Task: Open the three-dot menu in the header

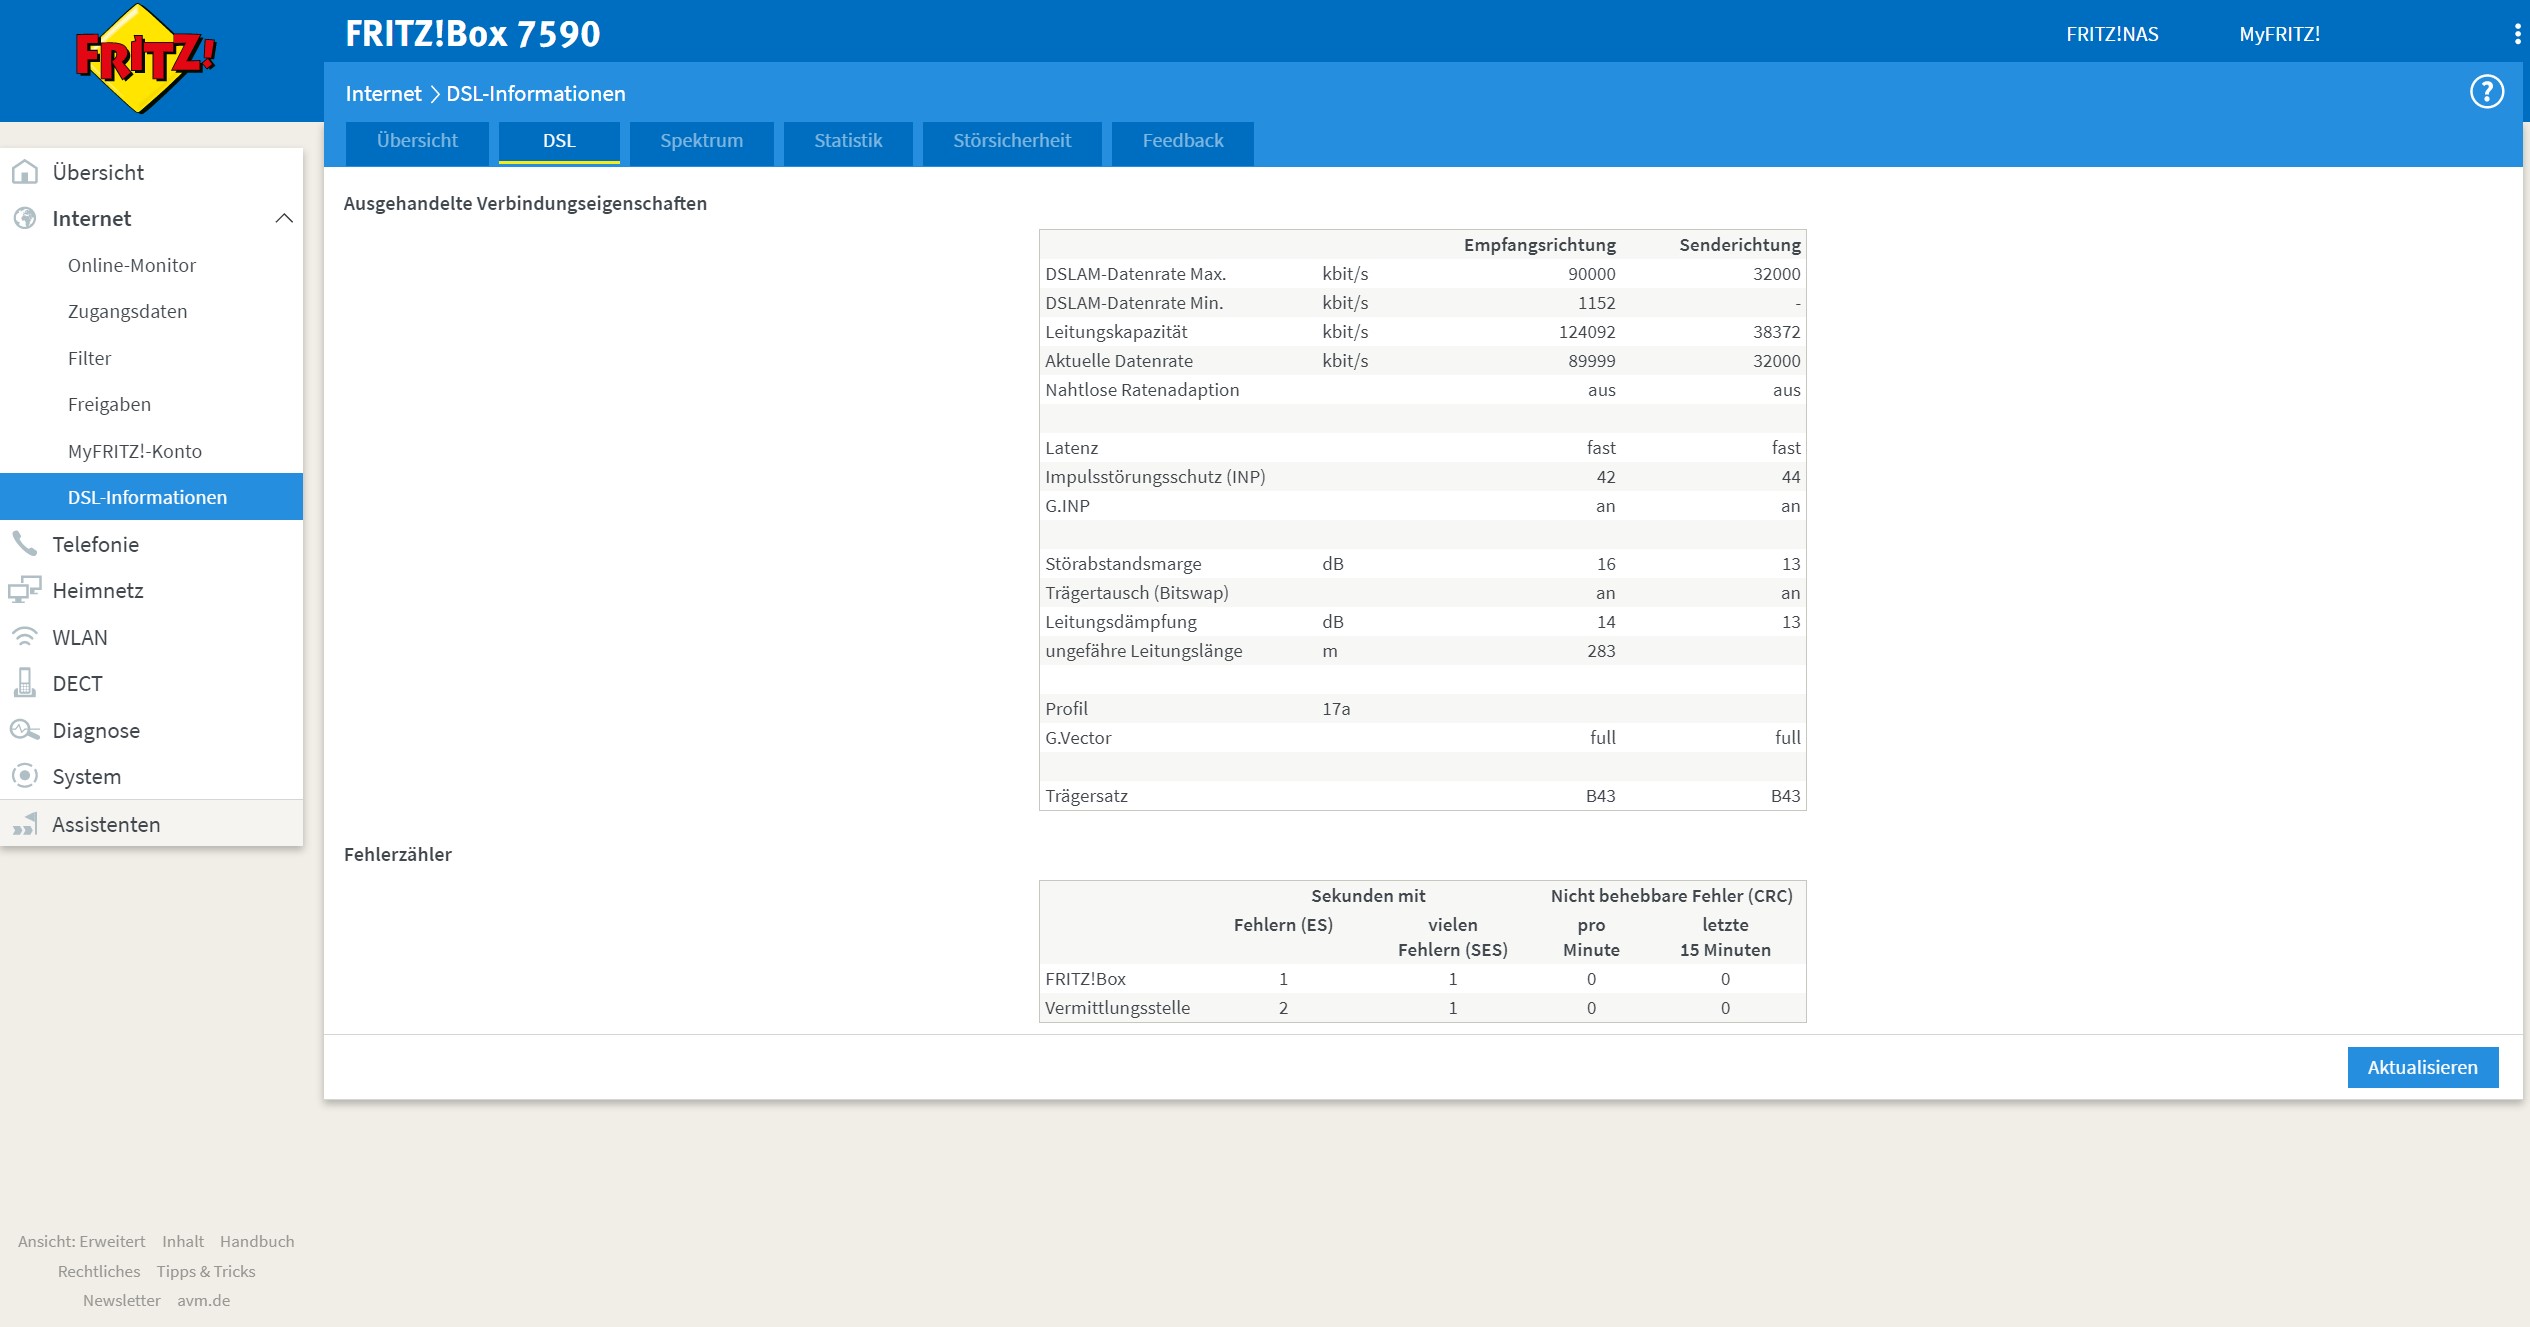Action: [x=2516, y=34]
